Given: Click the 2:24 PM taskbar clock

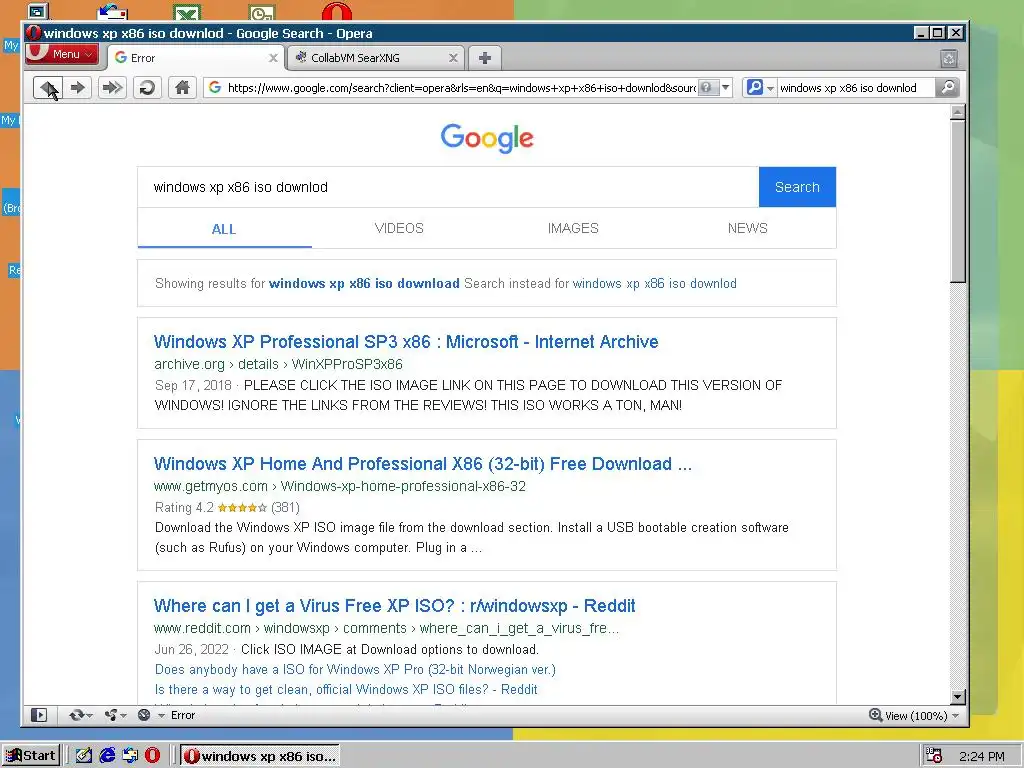Looking at the screenshot, I should [982, 756].
